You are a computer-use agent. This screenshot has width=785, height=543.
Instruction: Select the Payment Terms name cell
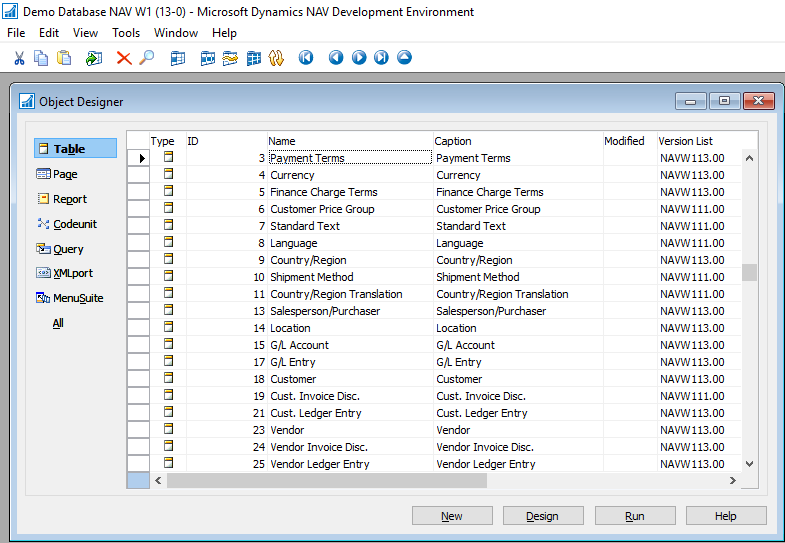click(350, 158)
